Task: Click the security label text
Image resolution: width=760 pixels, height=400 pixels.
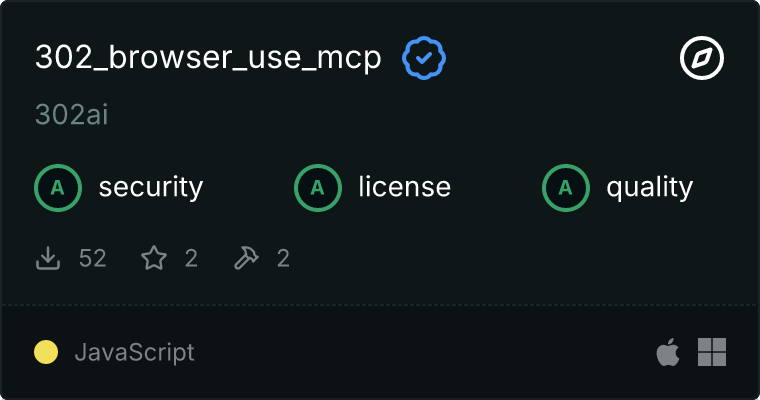Action: pyautogui.click(x=151, y=188)
